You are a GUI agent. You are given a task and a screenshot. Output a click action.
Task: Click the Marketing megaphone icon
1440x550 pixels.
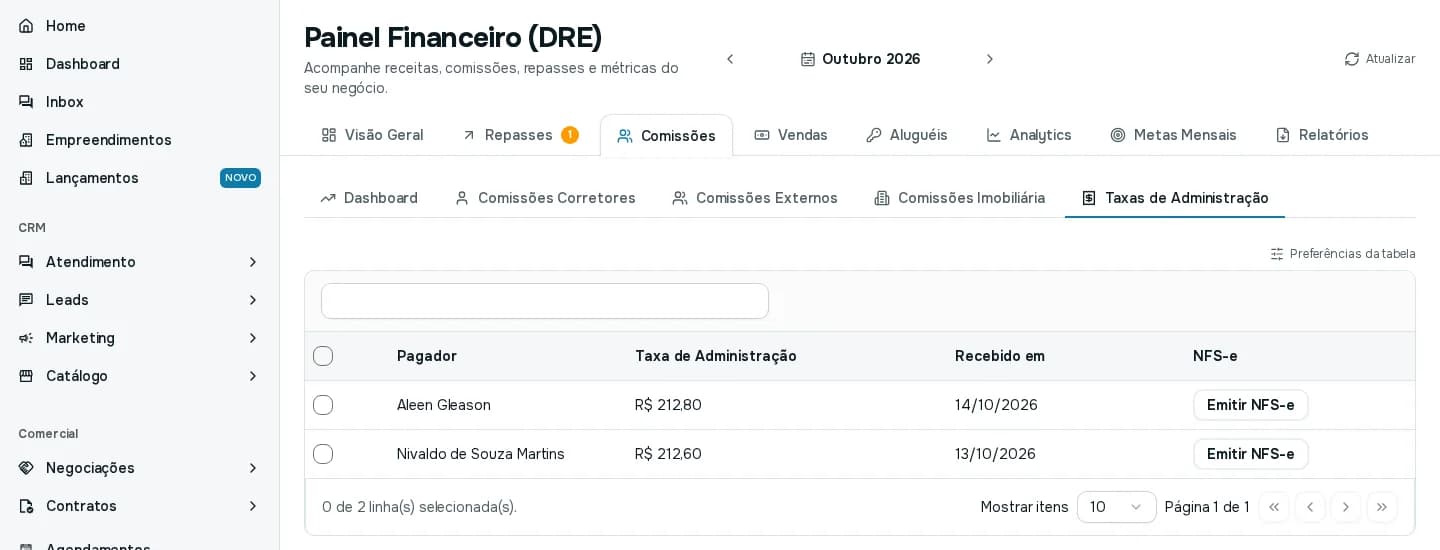tap(26, 338)
